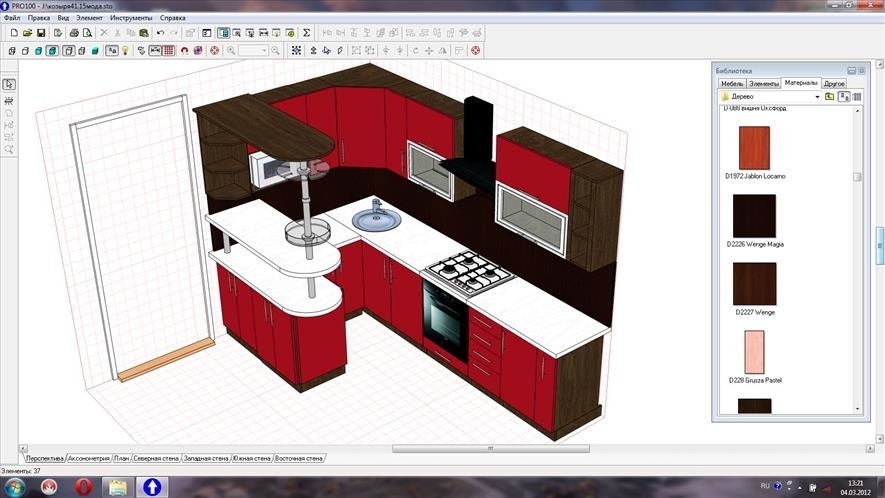The width and height of the screenshot is (885, 498).
Task: Click library scrollbar down arrow
Action: coord(858,409)
